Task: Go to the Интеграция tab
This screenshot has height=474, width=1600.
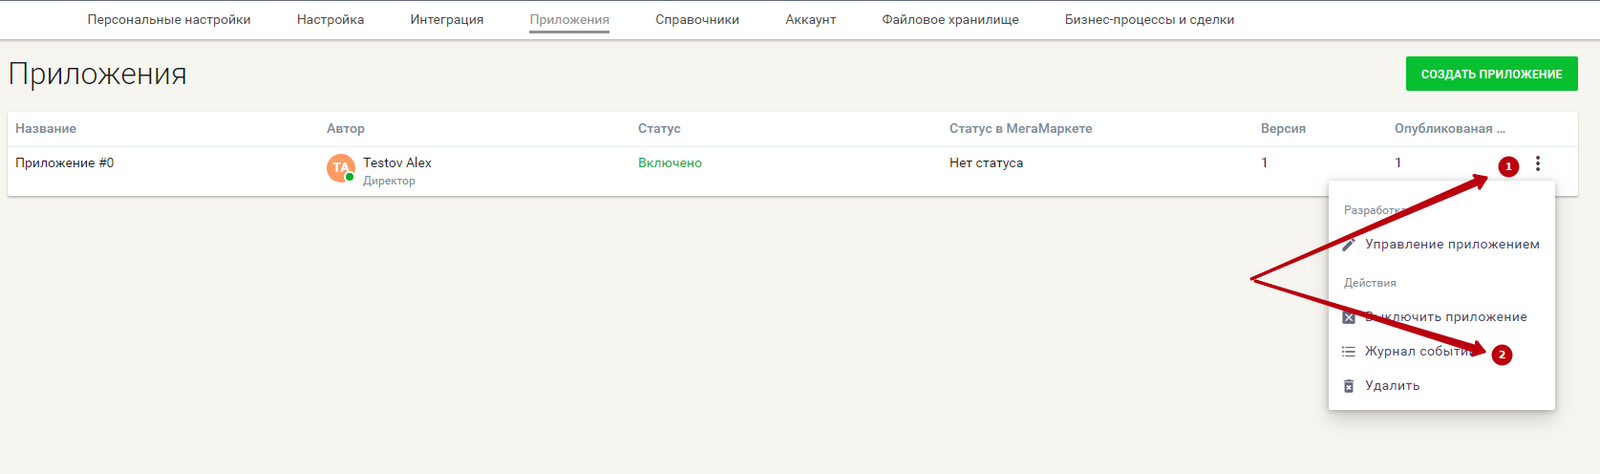Action: coord(446,20)
